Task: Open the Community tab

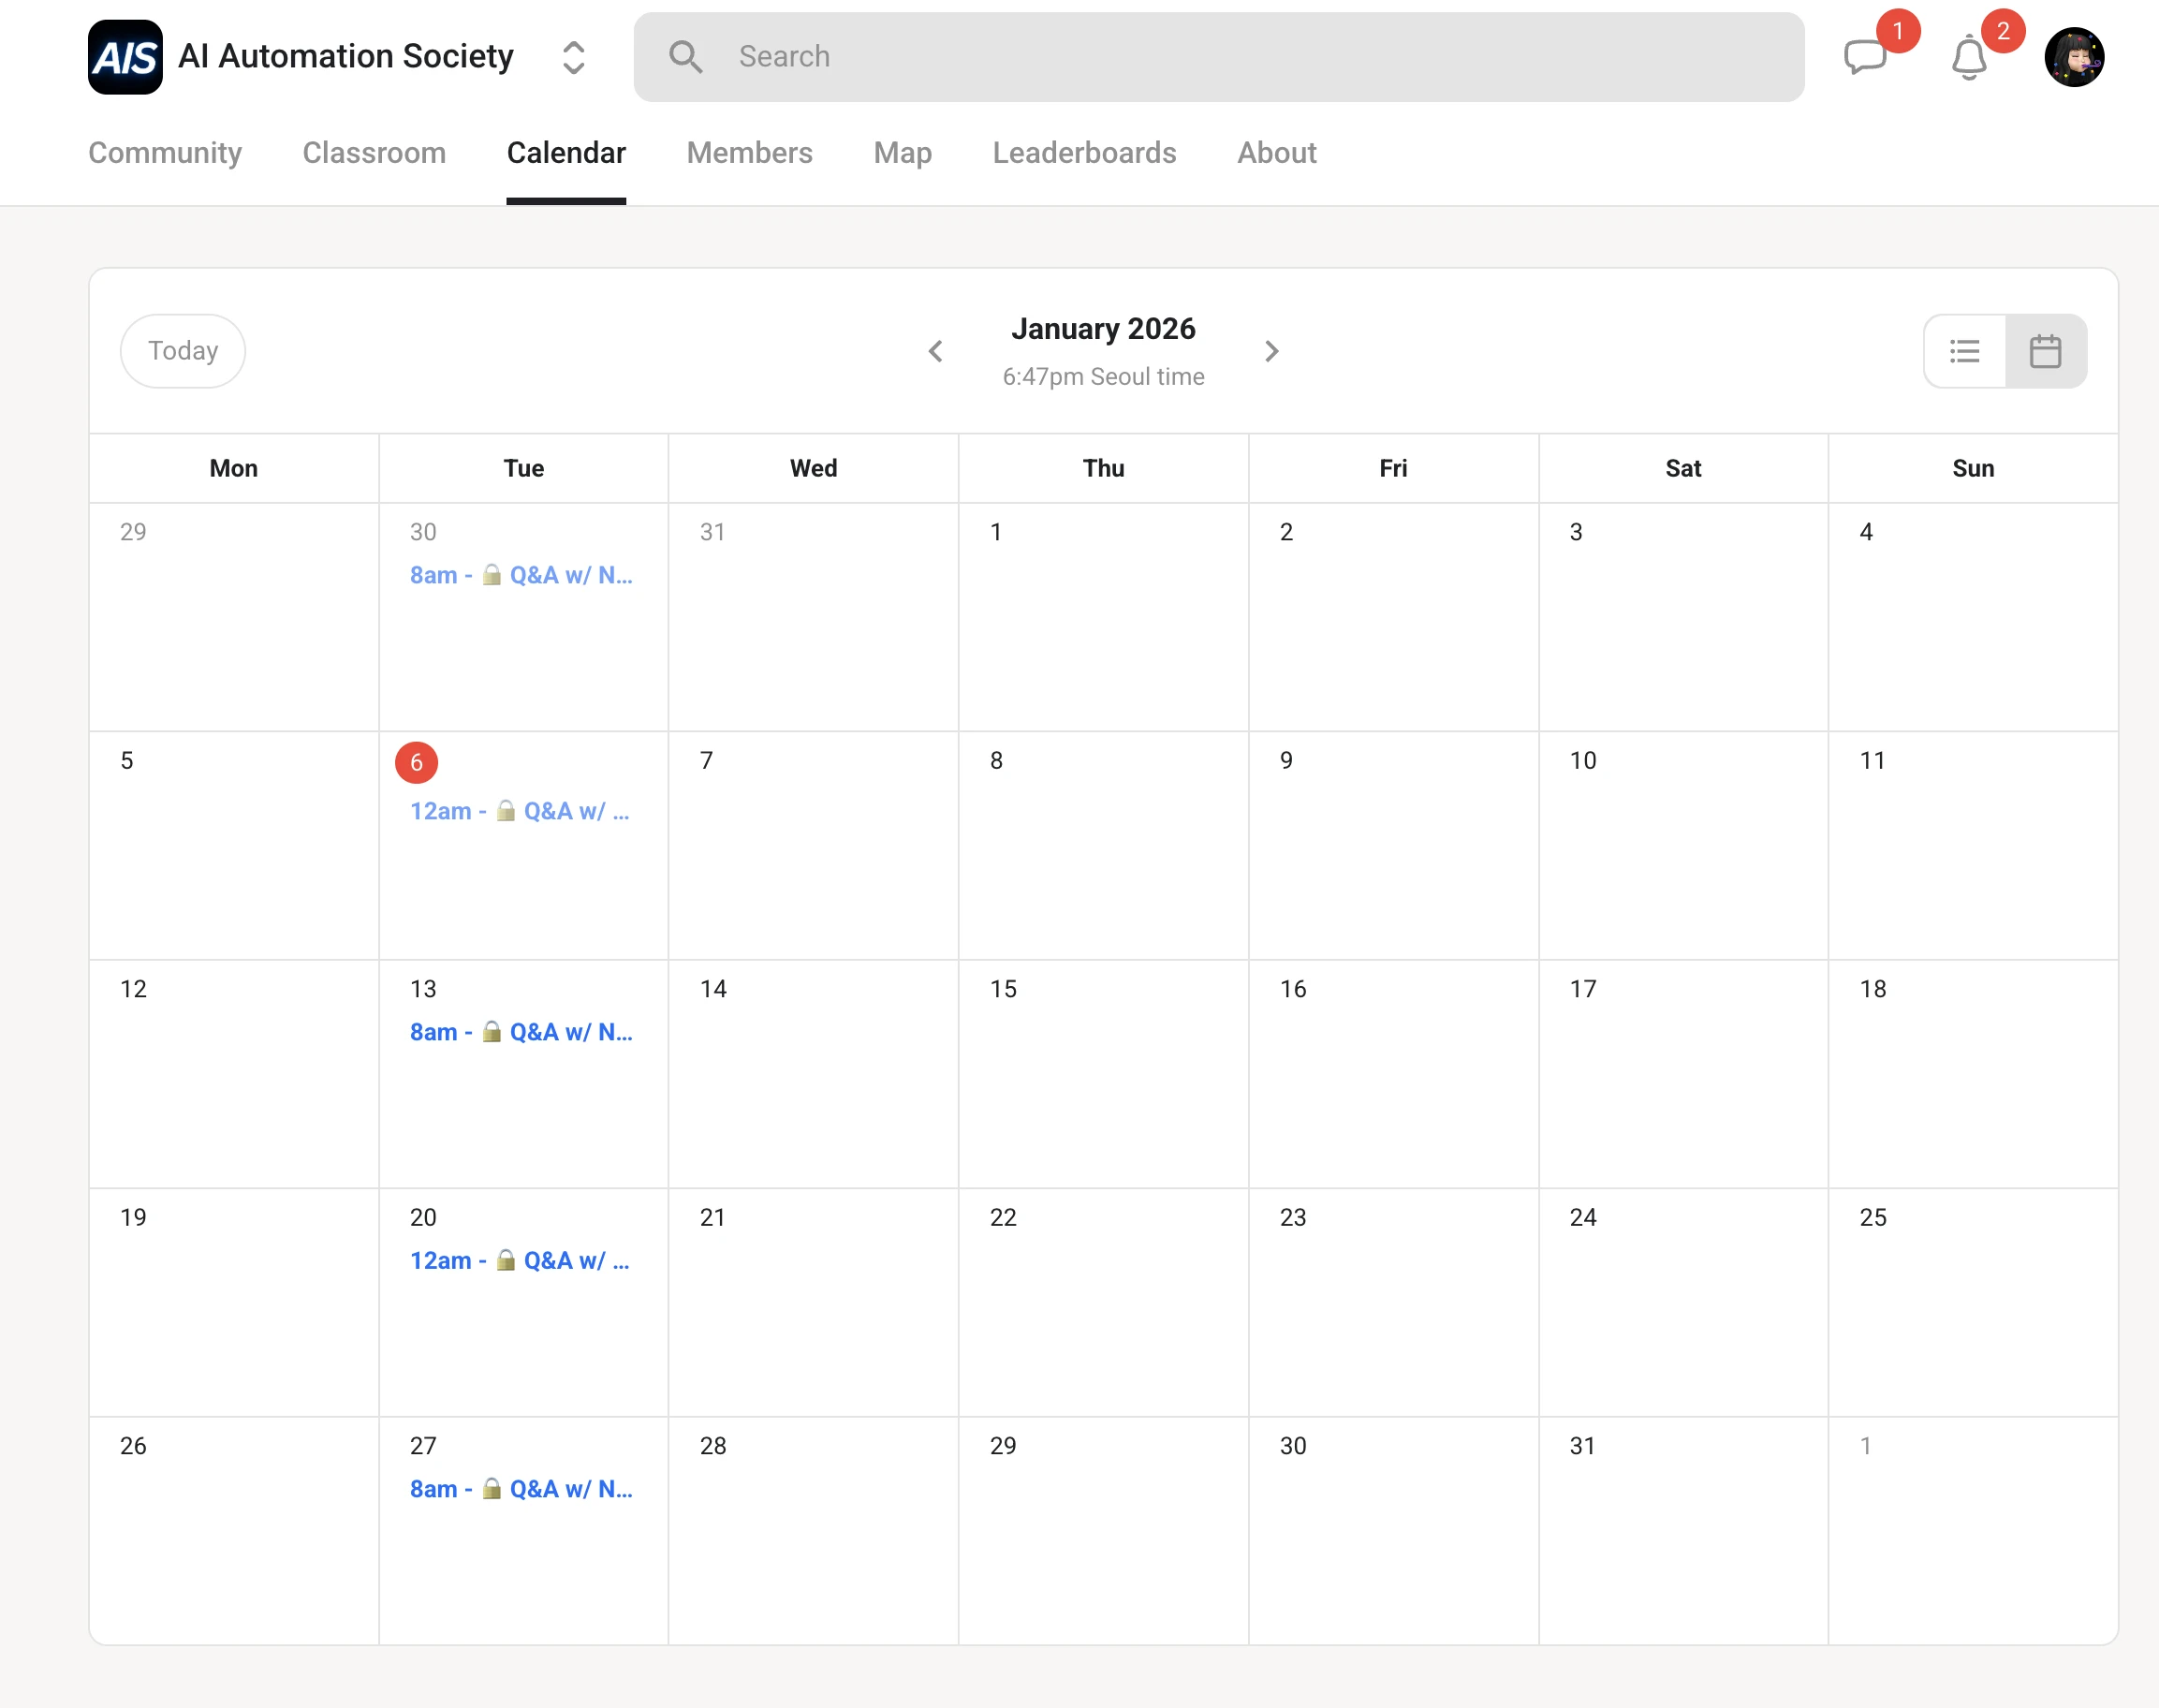Action: click(165, 152)
